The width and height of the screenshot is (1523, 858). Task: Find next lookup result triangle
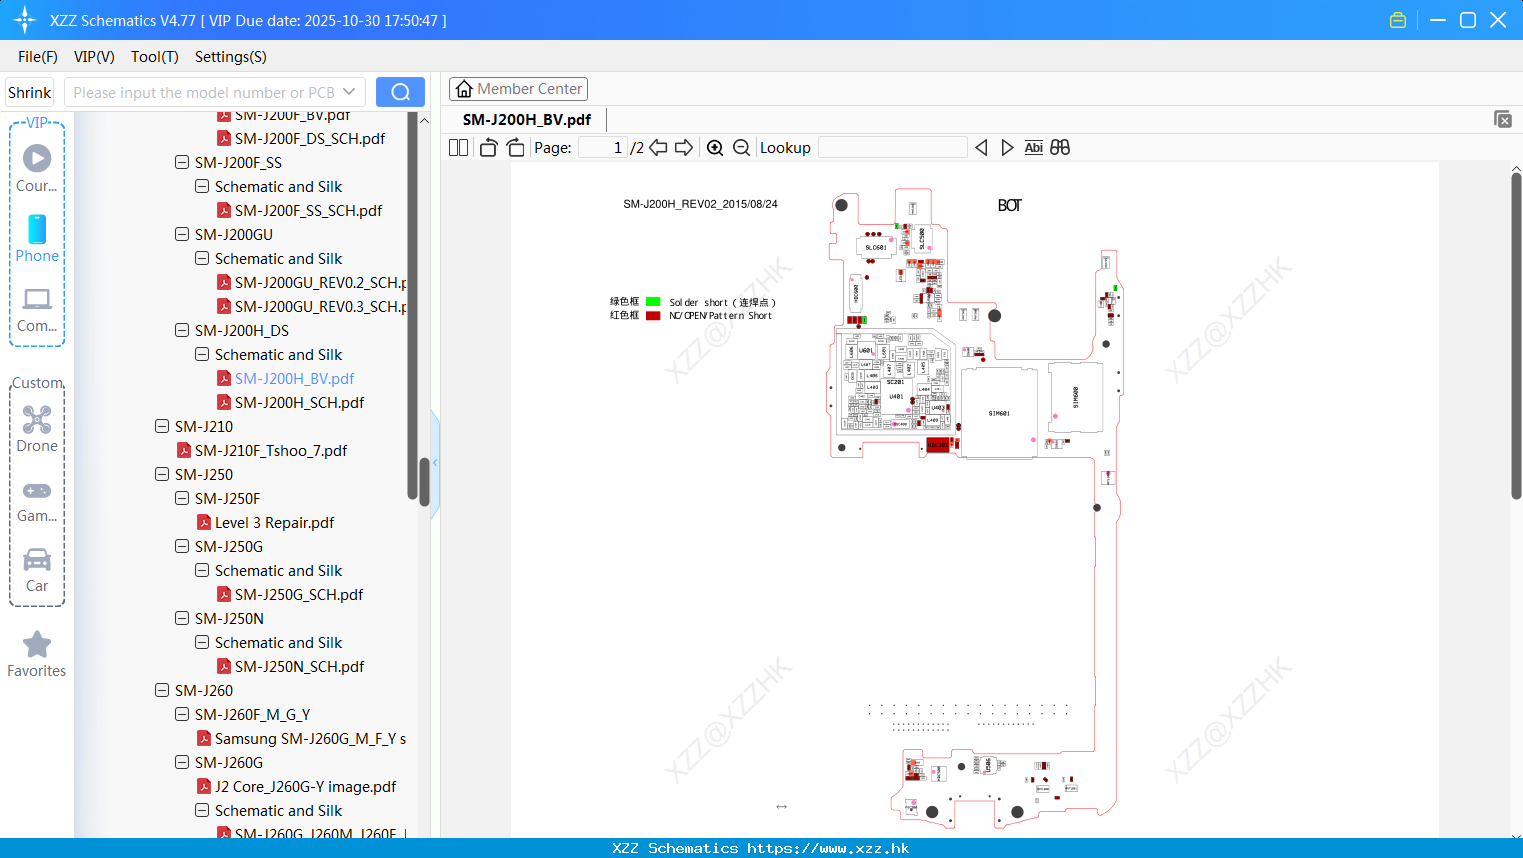[x=1007, y=148]
